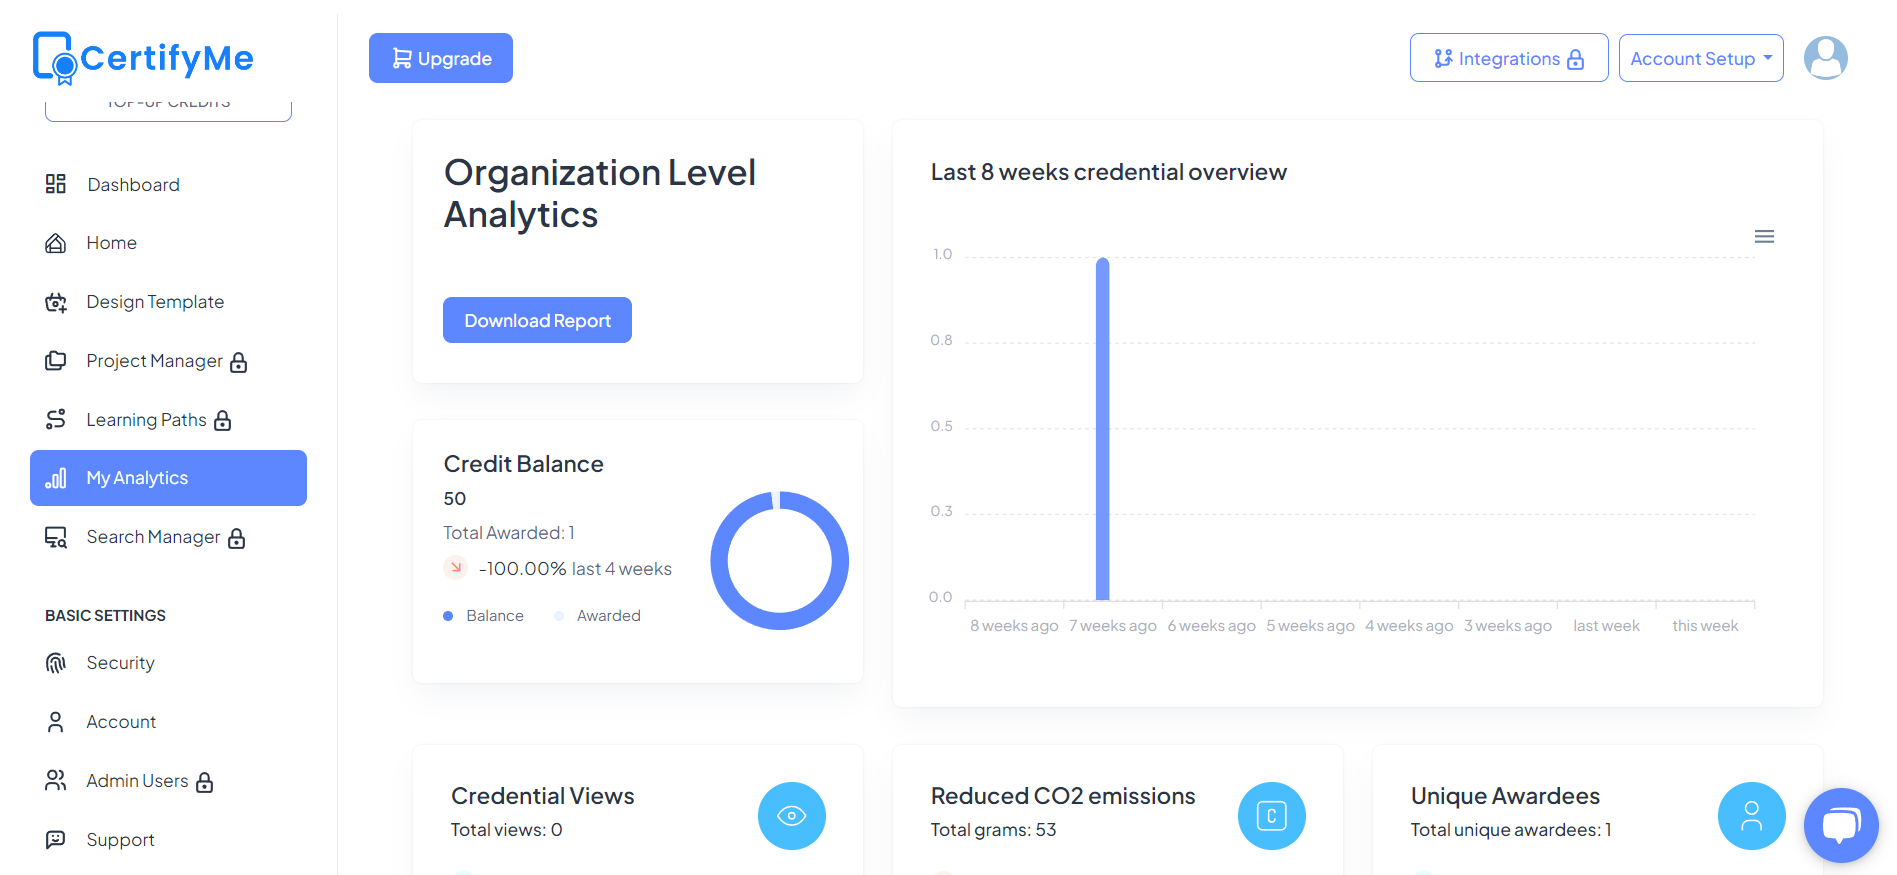Viewport: 1897px width, 875px height.
Task: Click the lock icon on Integrations button
Action: pyautogui.click(x=1576, y=59)
